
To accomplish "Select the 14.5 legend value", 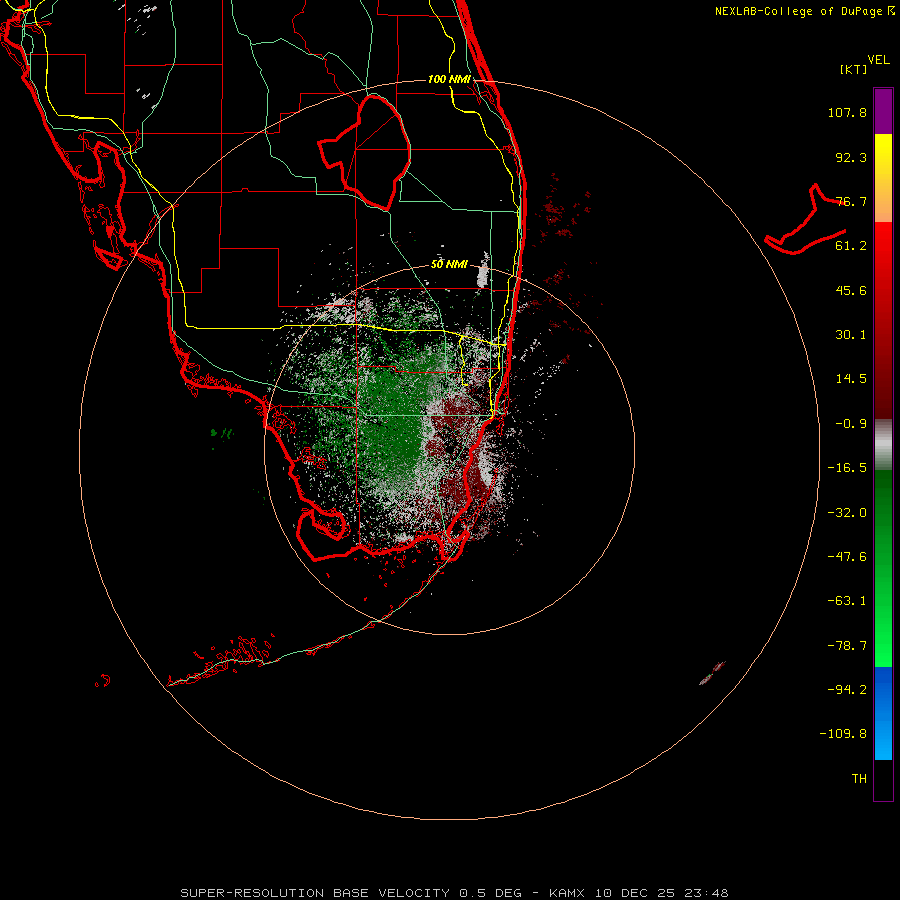I will coord(851,379).
